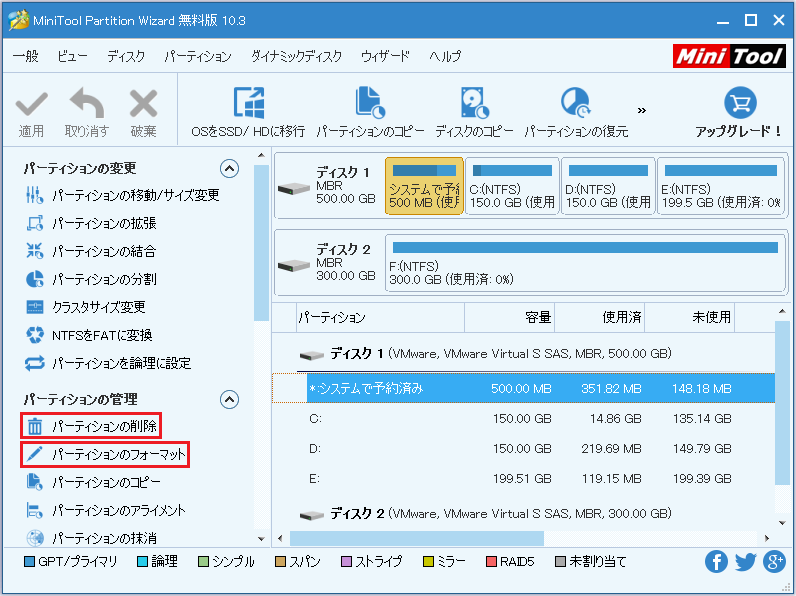Open the ヘルプ menu
This screenshot has height=596, width=796.
point(445,56)
